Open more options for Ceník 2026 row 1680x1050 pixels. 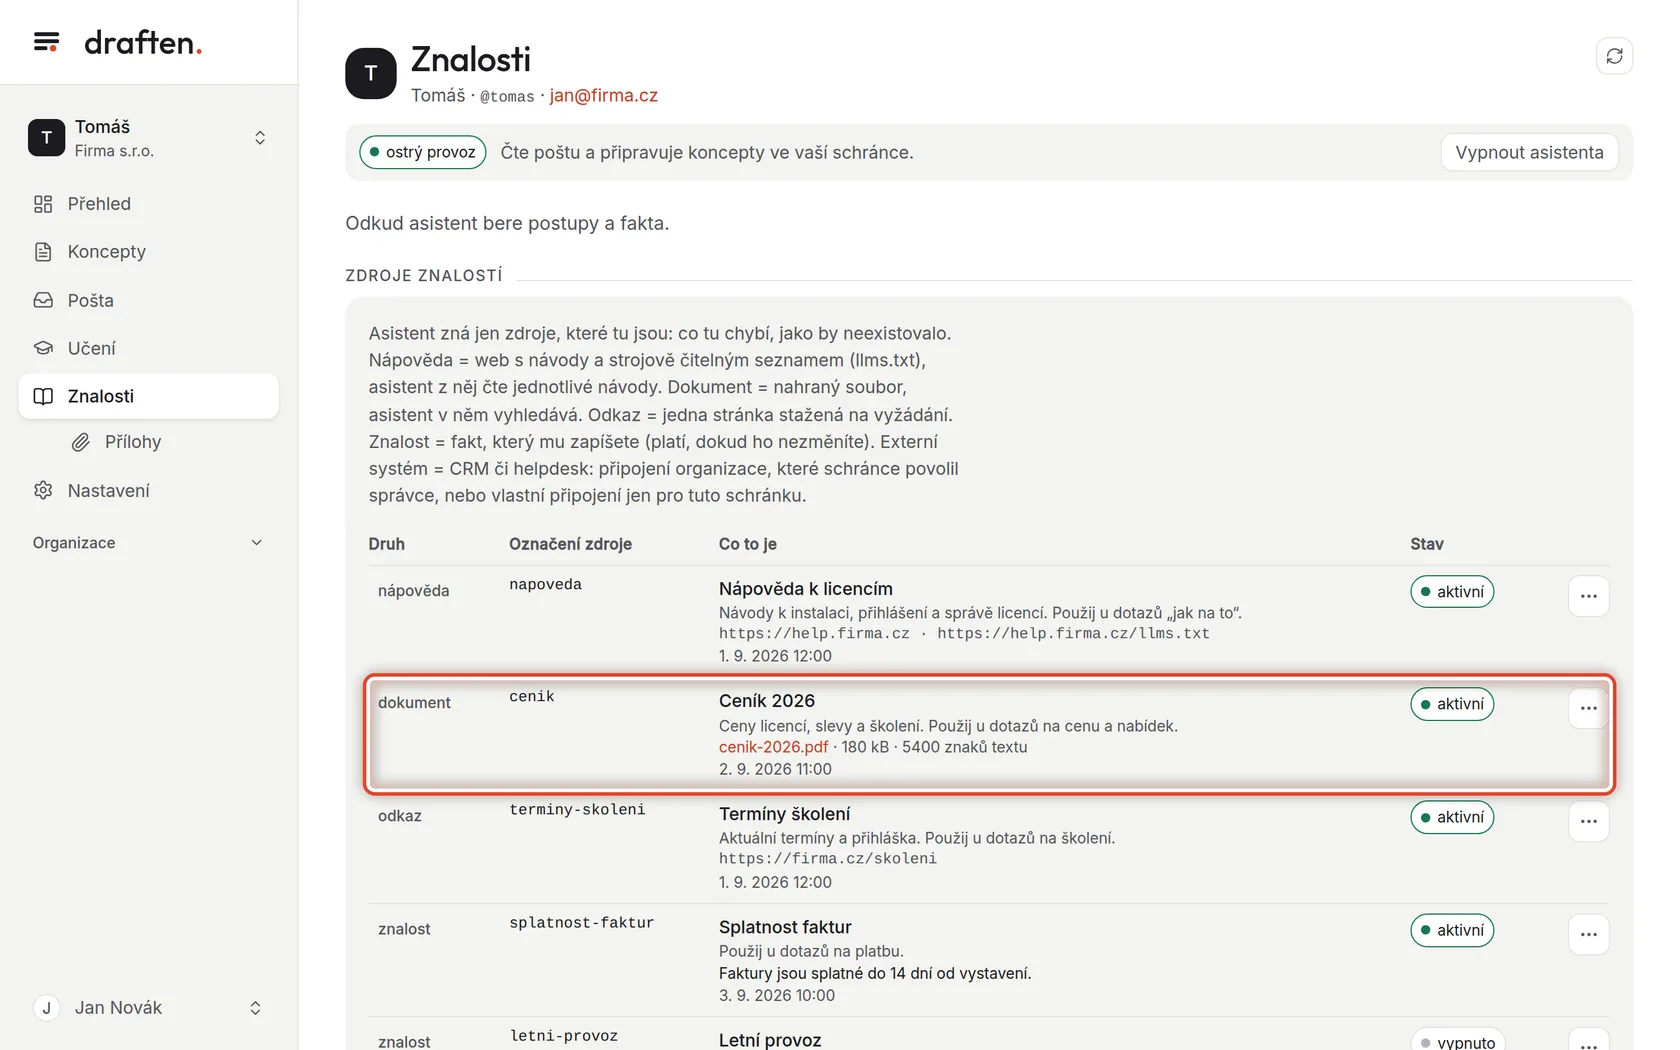point(1588,708)
